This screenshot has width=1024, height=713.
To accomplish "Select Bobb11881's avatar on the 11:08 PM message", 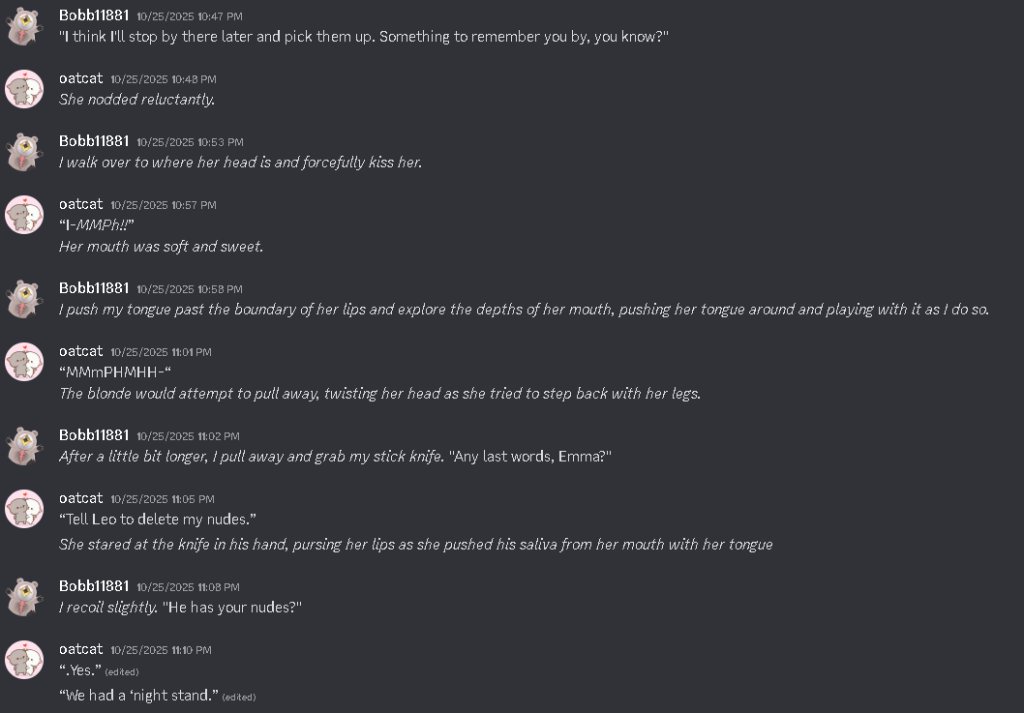I will [24, 597].
